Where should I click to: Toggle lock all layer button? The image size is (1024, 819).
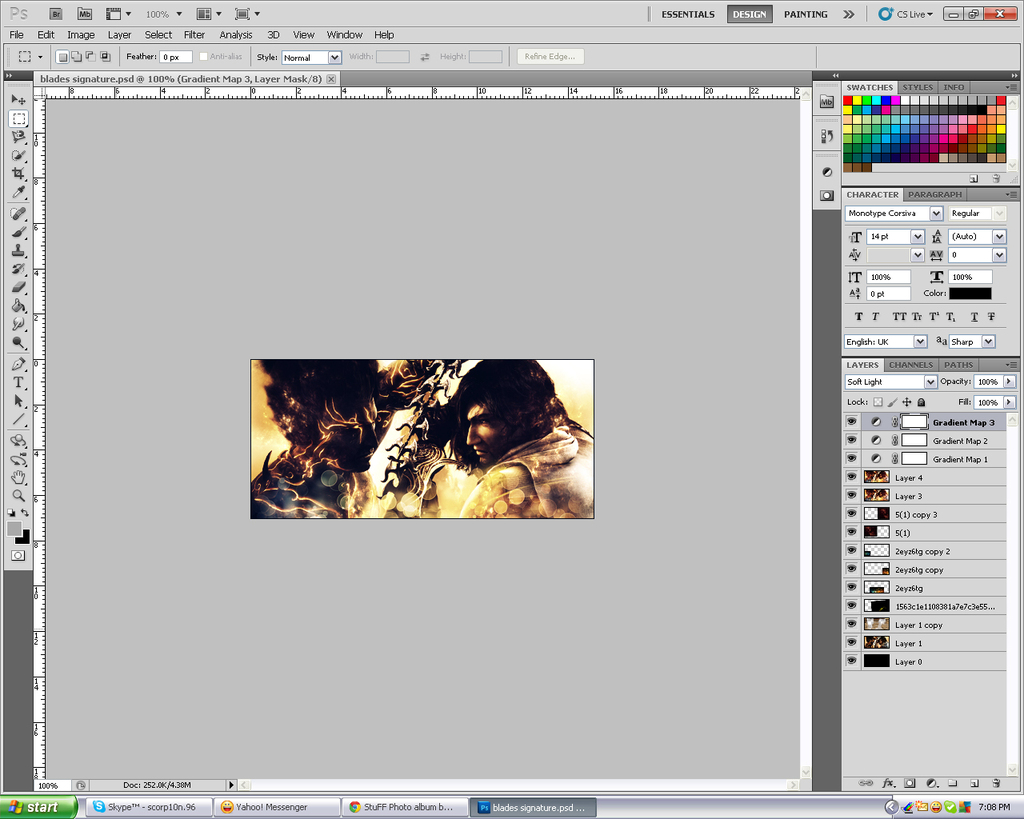(x=921, y=402)
